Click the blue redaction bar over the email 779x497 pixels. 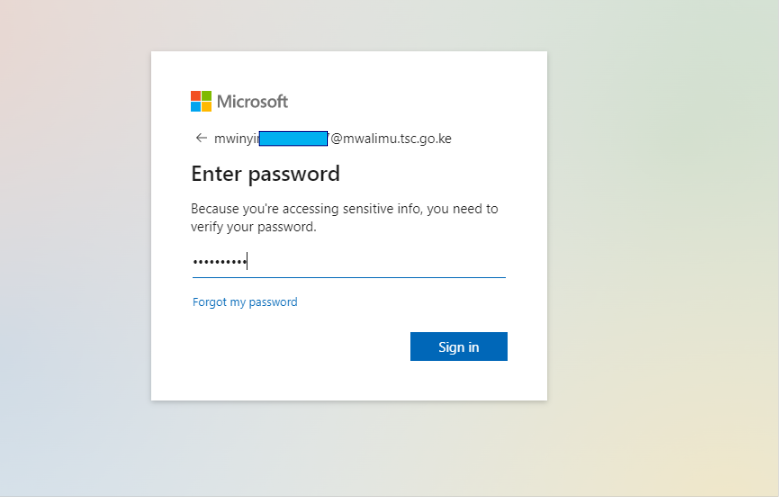coord(293,138)
